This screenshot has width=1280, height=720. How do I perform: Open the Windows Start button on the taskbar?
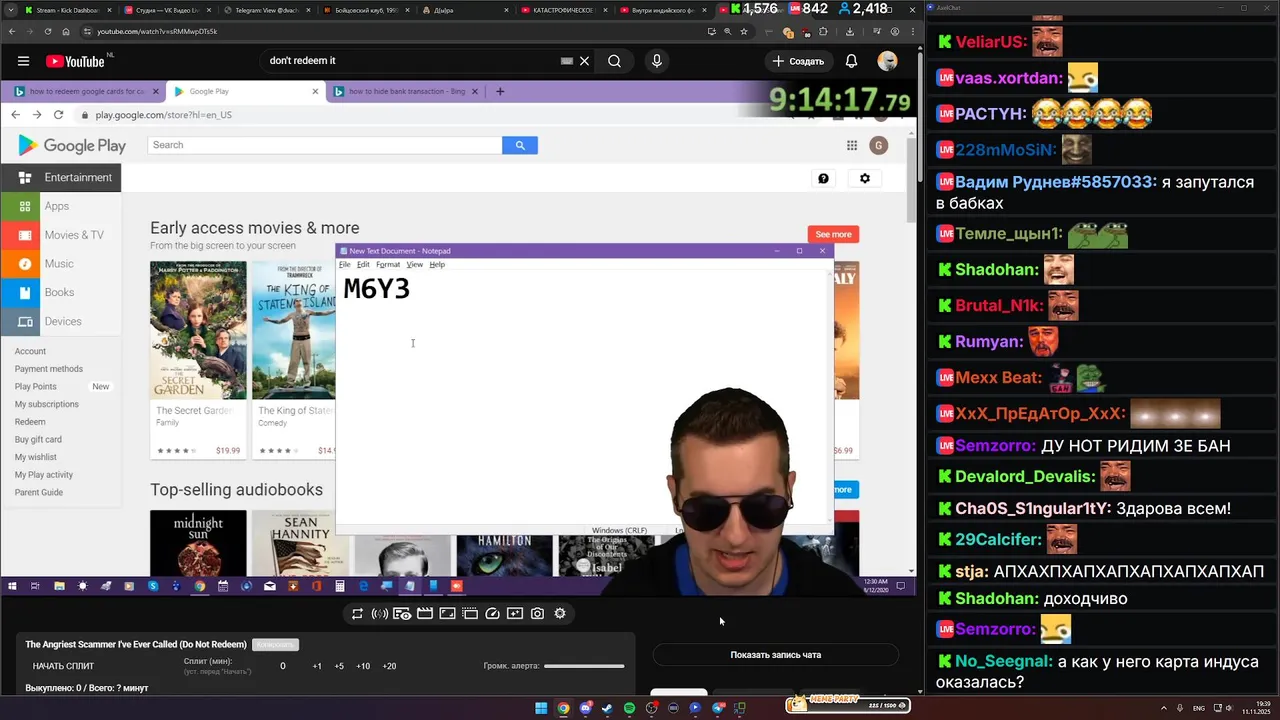[x=541, y=708]
